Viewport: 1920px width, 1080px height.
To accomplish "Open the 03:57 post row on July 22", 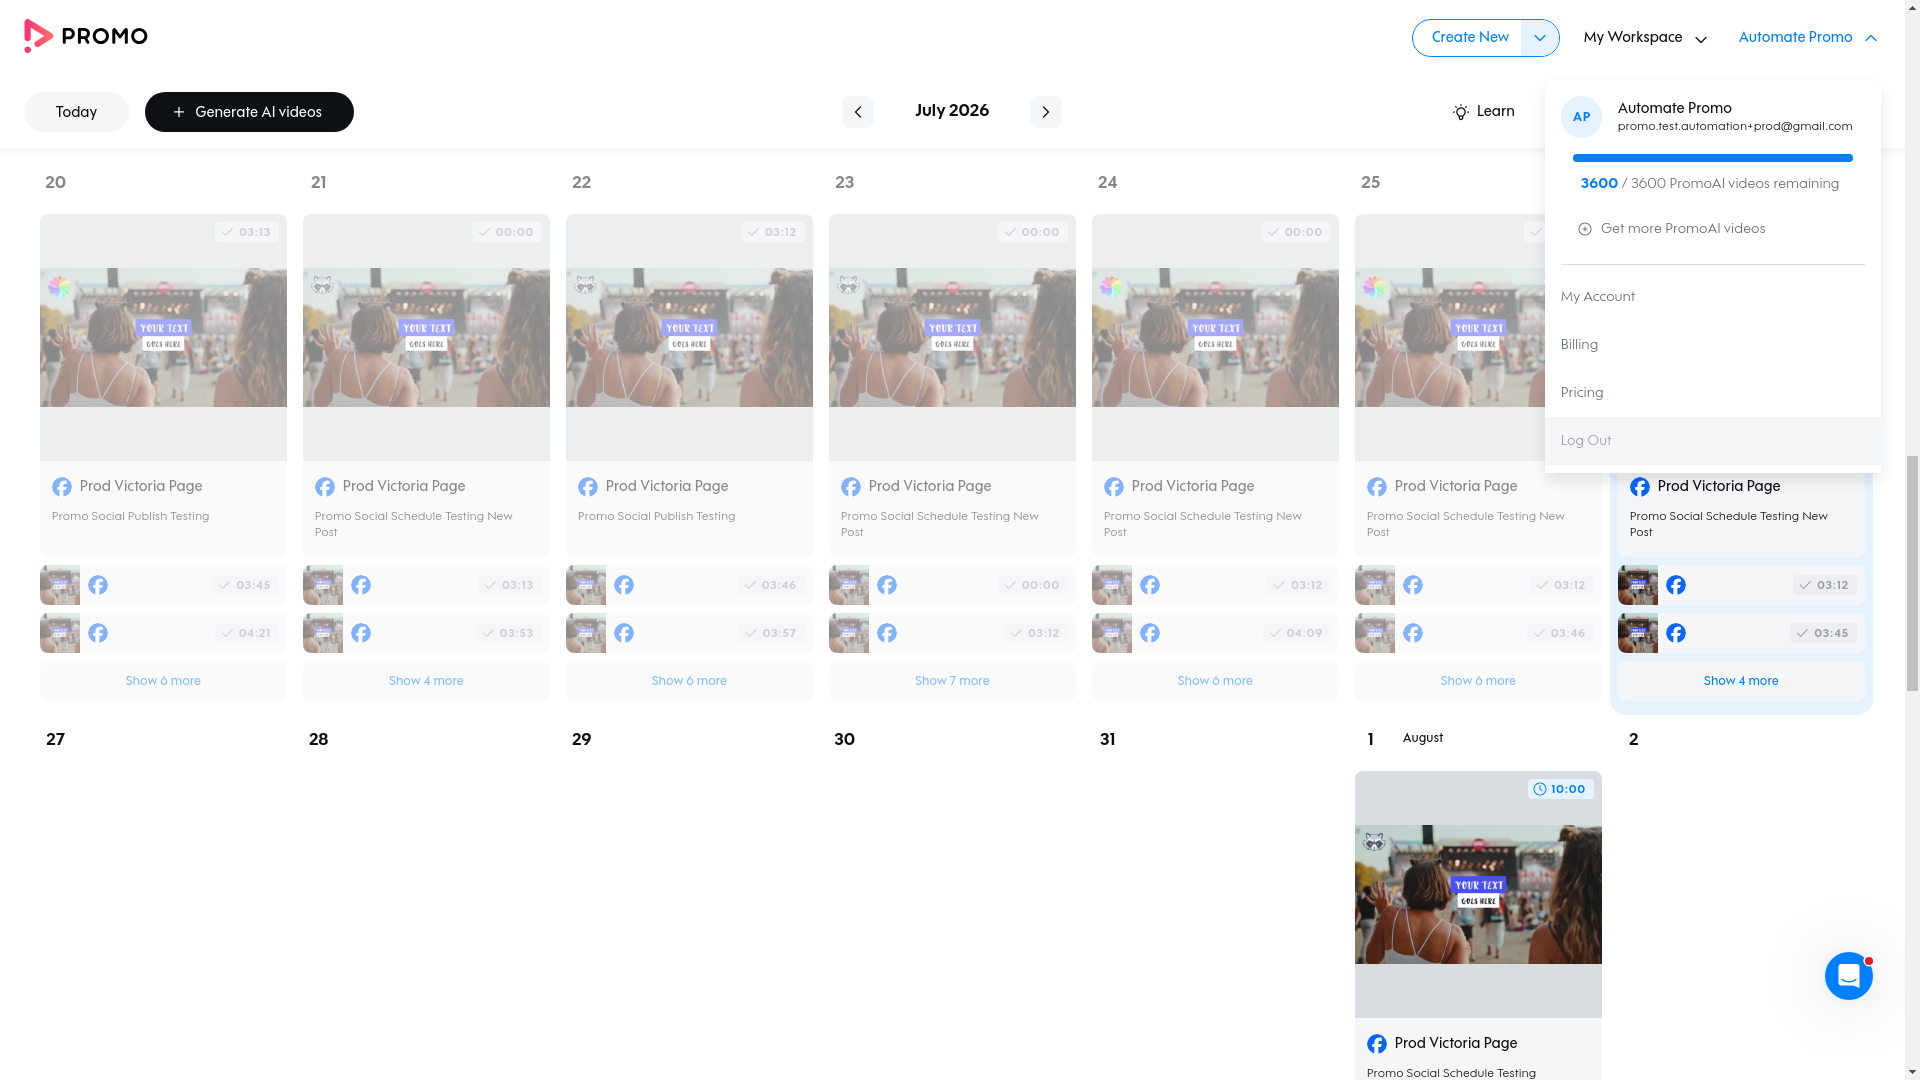I will (689, 633).
